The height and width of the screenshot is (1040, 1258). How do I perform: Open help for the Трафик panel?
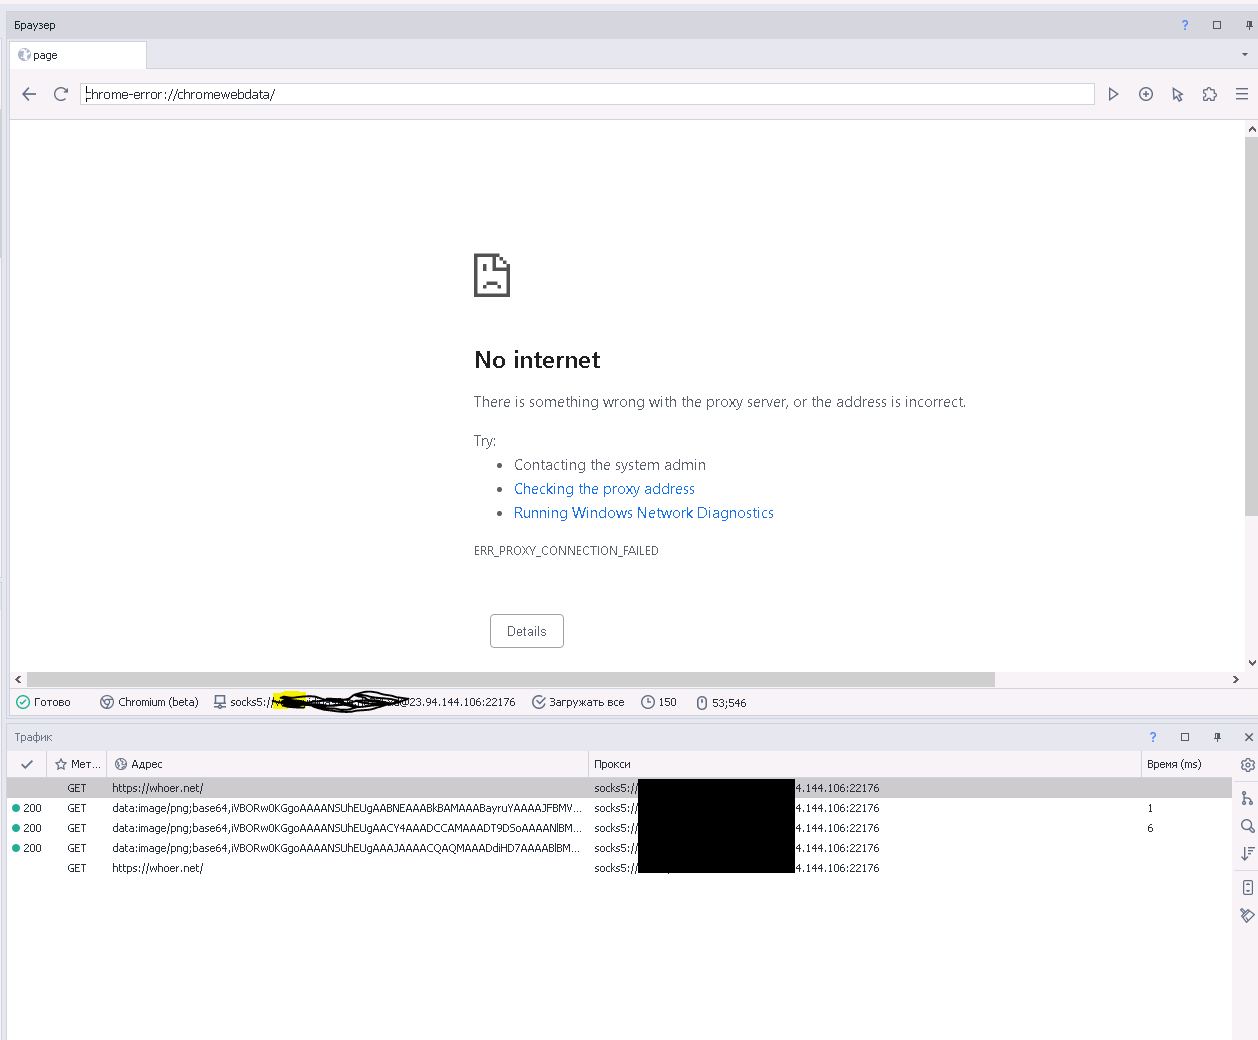(x=1153, y=737)
